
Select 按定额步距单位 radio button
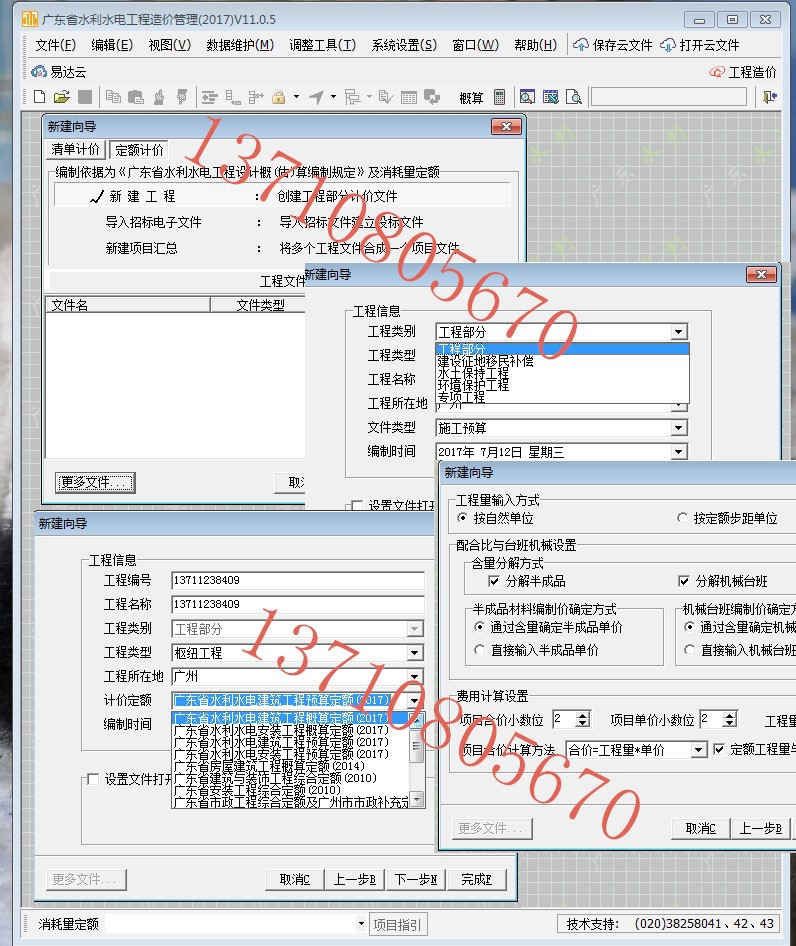pos(682,518)
